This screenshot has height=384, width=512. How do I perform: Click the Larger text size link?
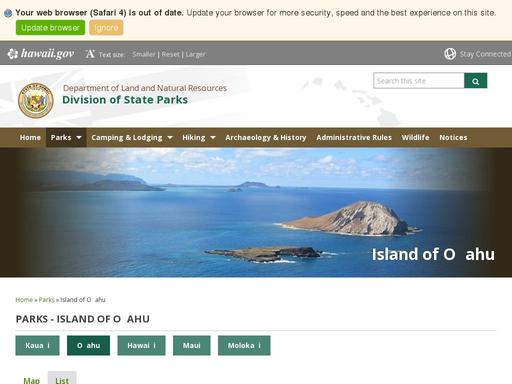(x=195, y=54)
